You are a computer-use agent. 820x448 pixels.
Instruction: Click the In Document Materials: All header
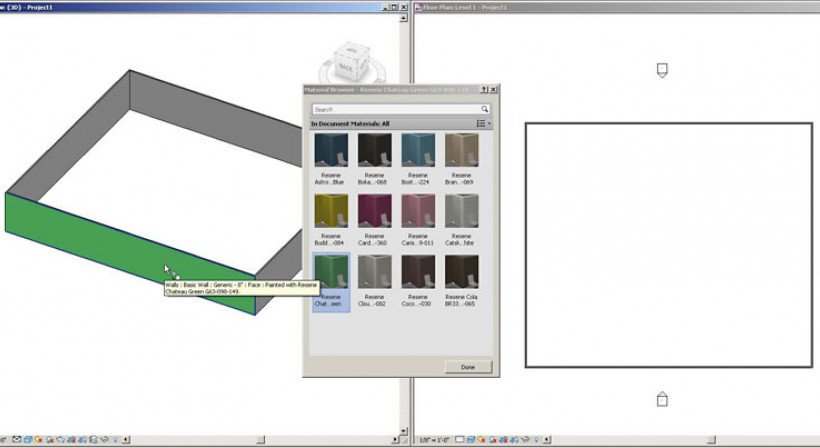[x=350, y=124]
